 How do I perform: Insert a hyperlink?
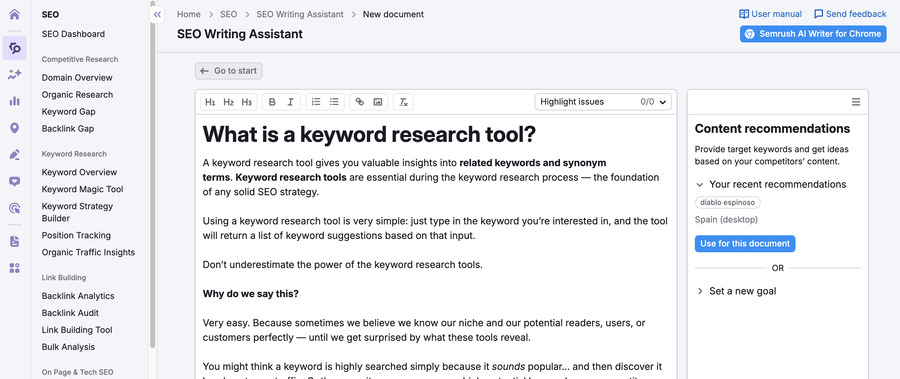(359, 102)
